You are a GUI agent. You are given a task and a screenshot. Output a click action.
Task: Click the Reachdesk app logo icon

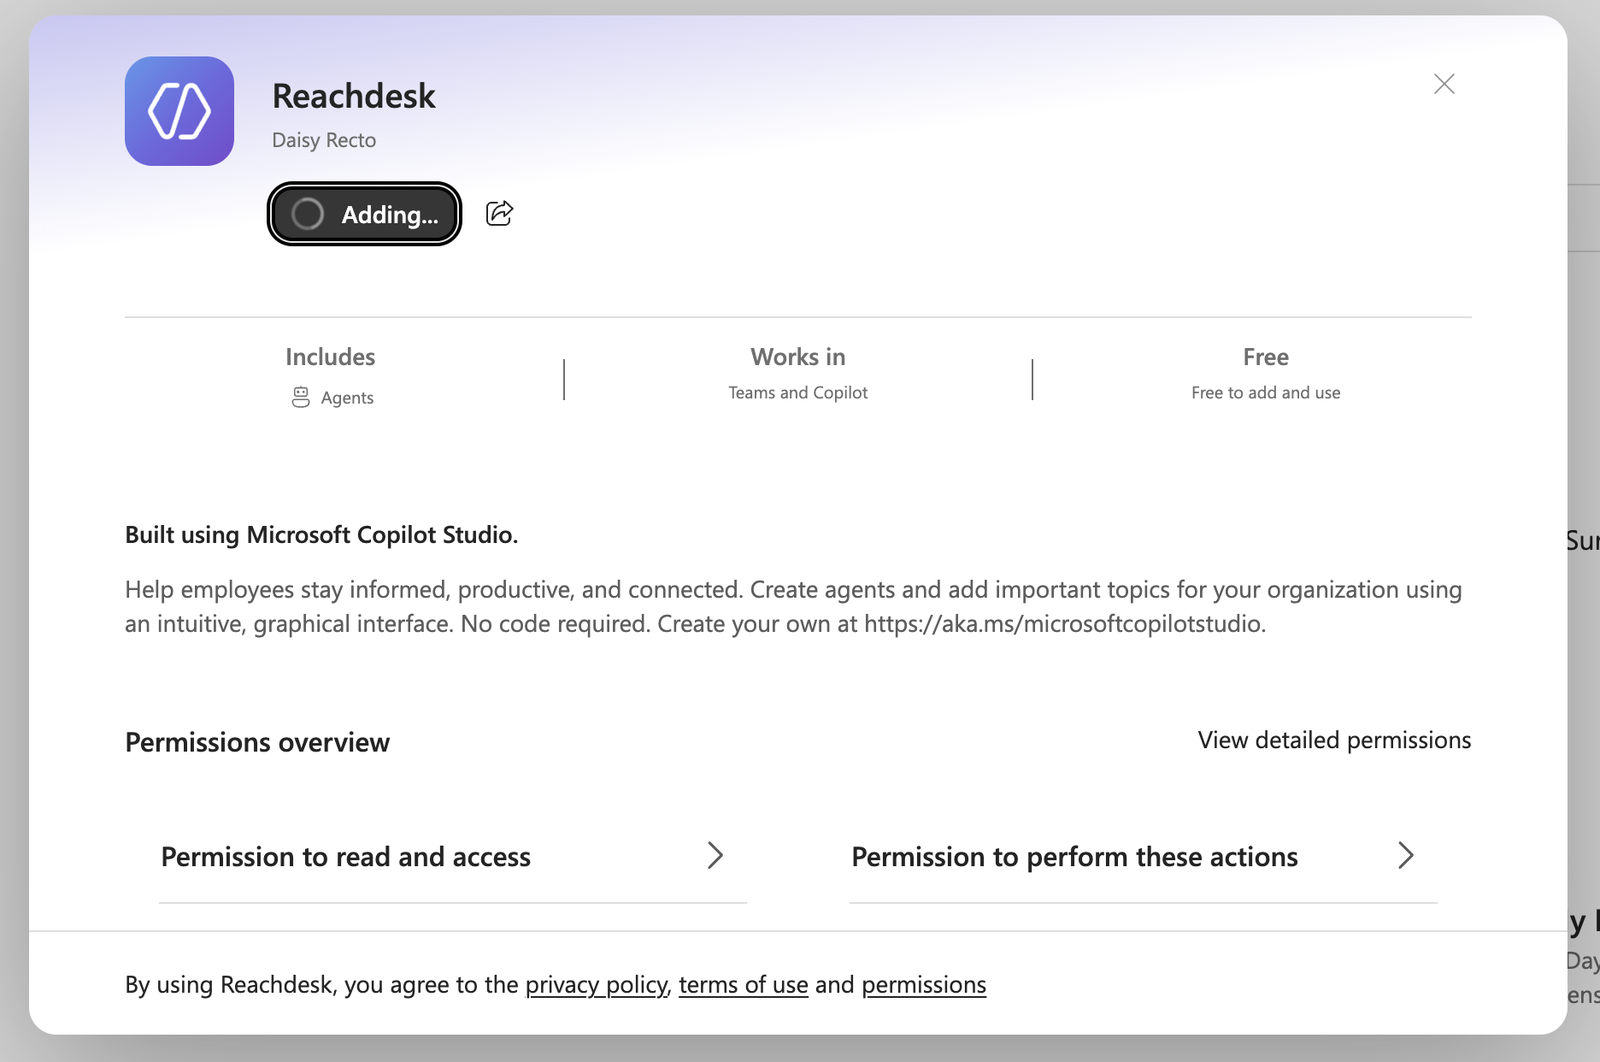pyautogui.click(x=179, y=111)
